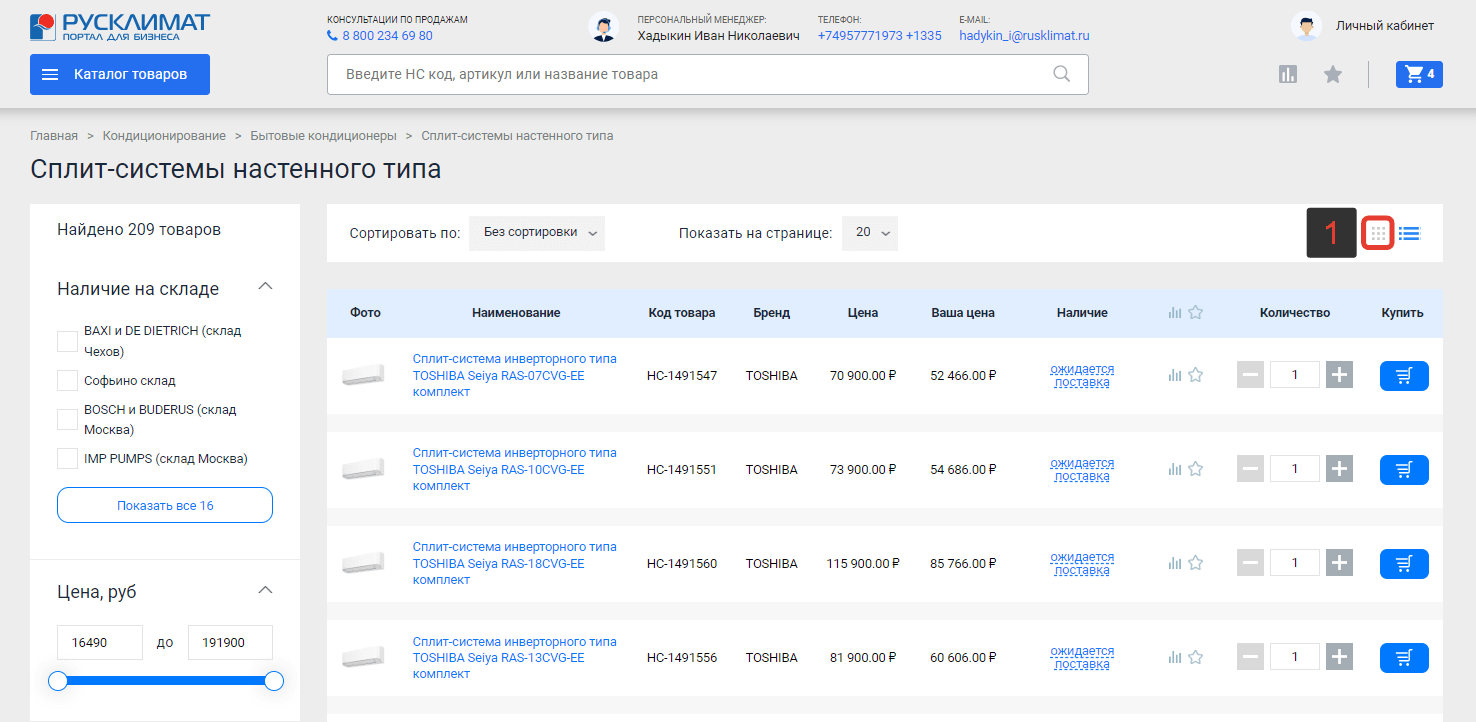Click the personal manager avatar icon
This screenshot has height=722, width=1476.
point(603,27)
